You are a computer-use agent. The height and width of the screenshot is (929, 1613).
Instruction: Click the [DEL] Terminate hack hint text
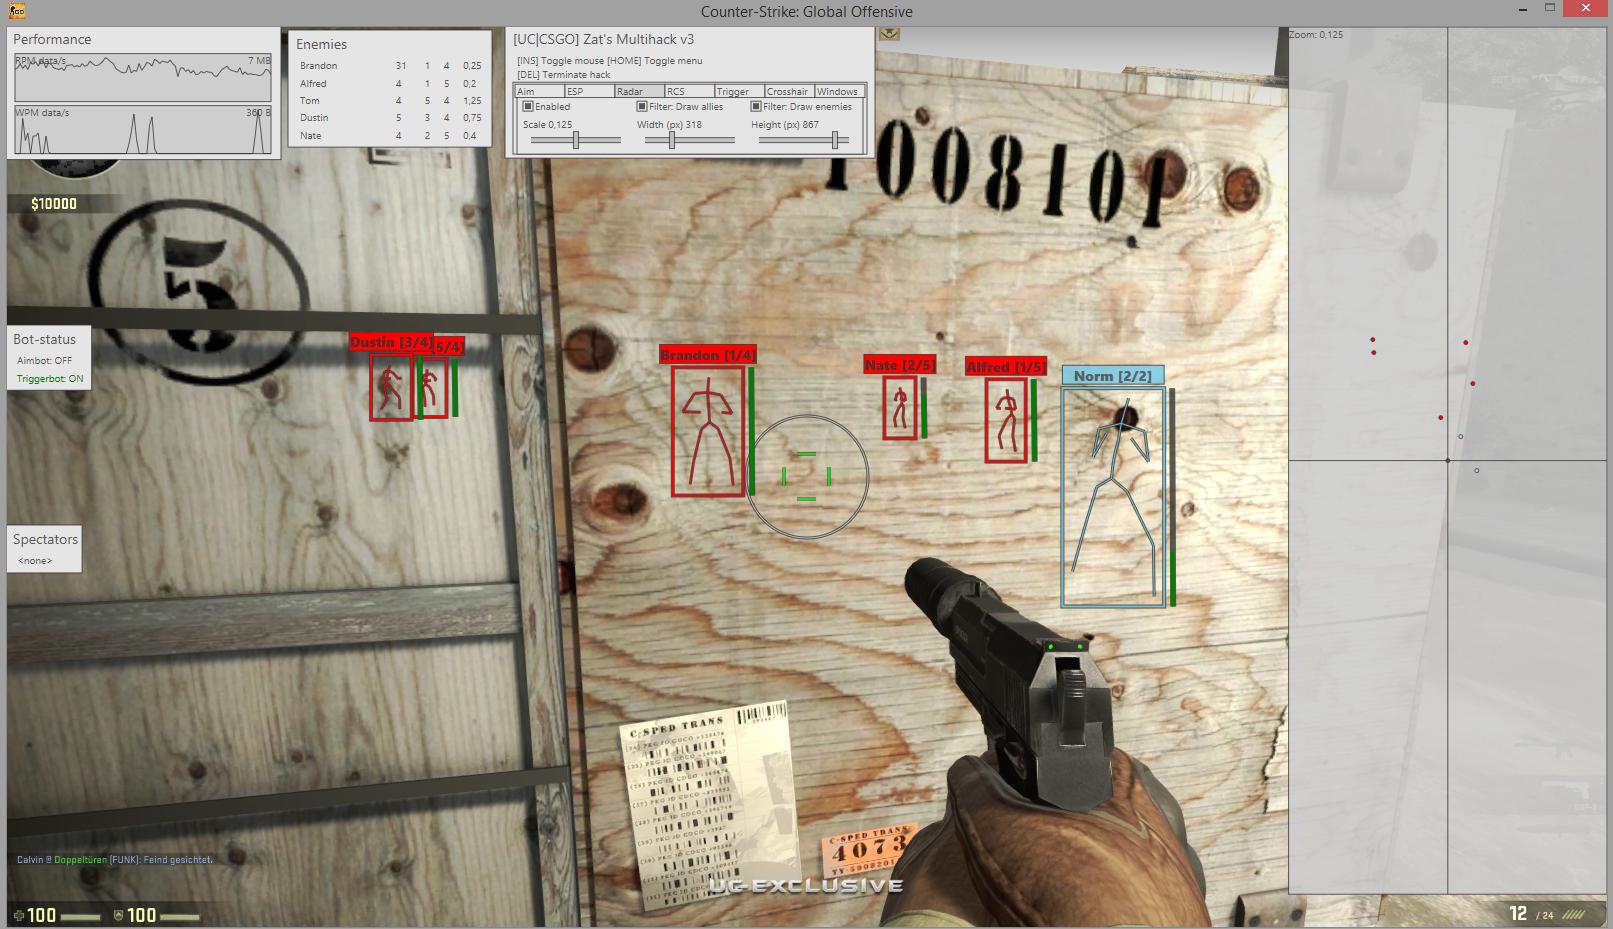click(x=564, y=75)
